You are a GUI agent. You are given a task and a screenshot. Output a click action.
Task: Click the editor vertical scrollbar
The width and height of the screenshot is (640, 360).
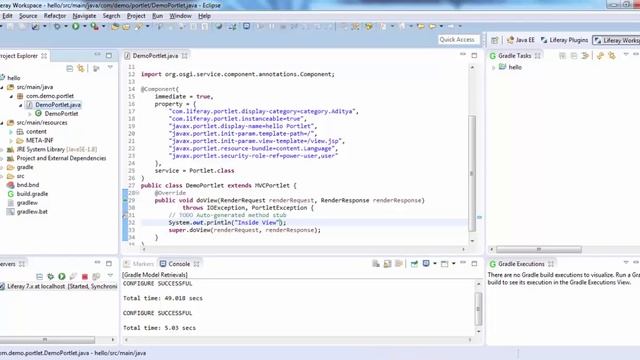coord(472,173)
